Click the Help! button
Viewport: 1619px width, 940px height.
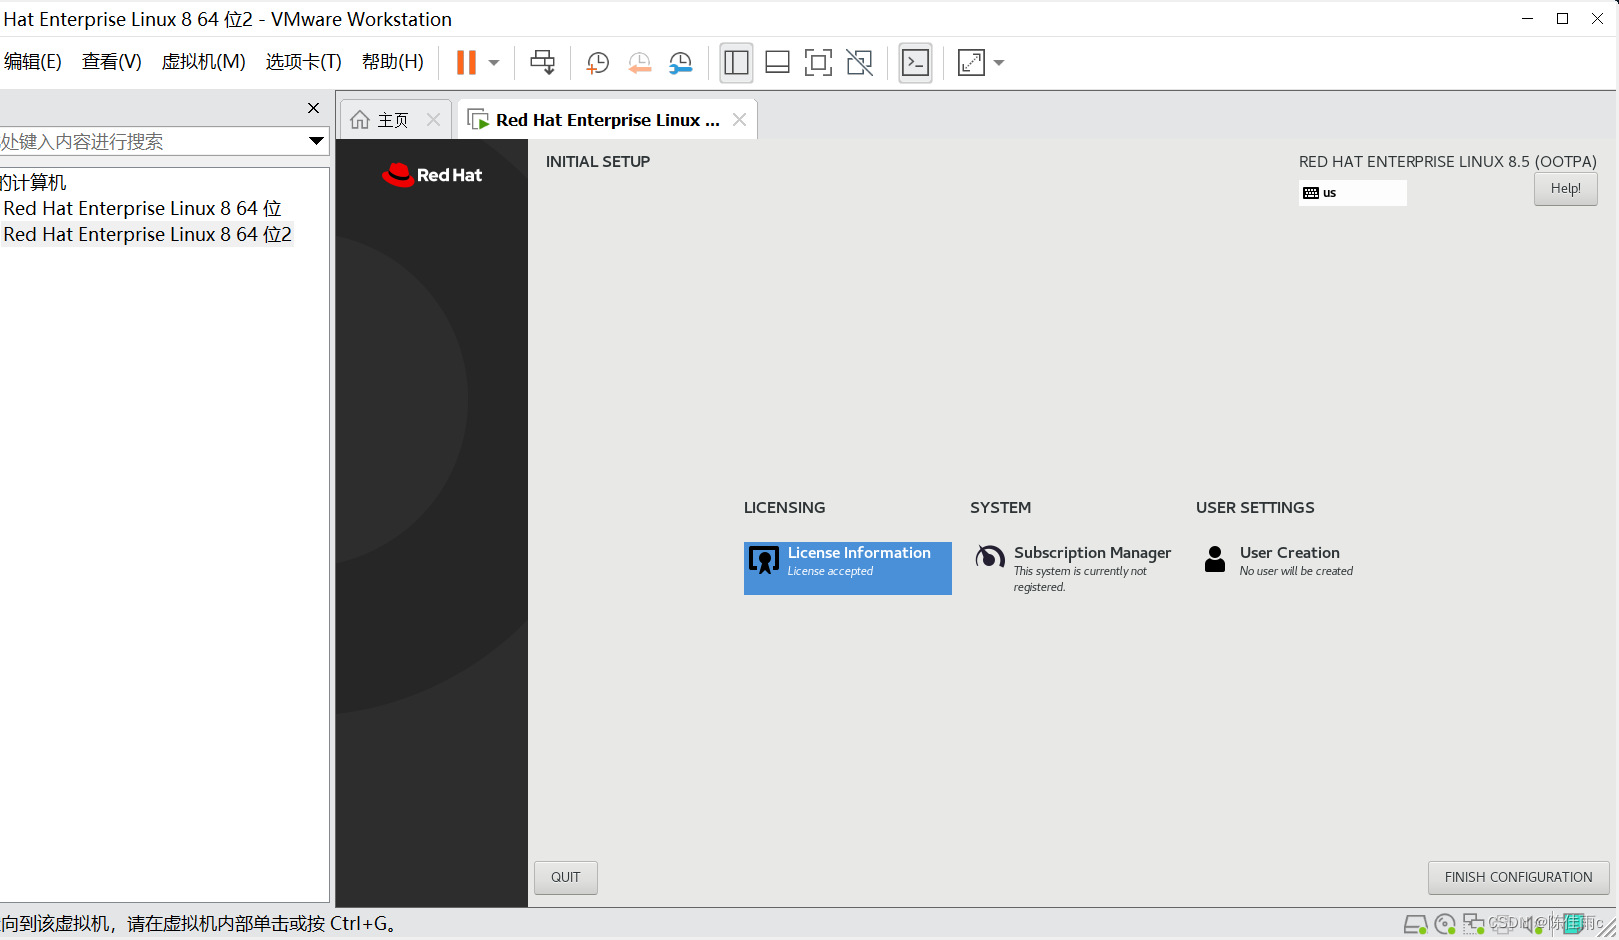pos(1565,189)
